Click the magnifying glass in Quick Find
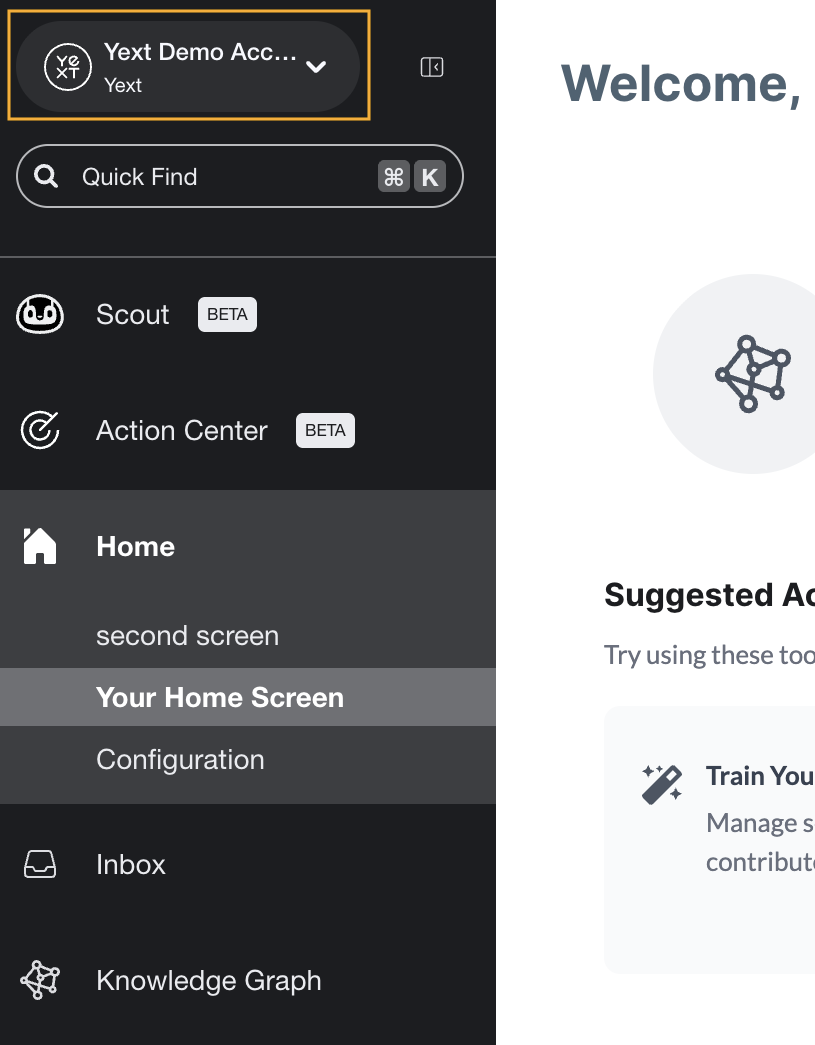Image resolution: width=815 pixels, height=1045 pixels. point(46,176)
